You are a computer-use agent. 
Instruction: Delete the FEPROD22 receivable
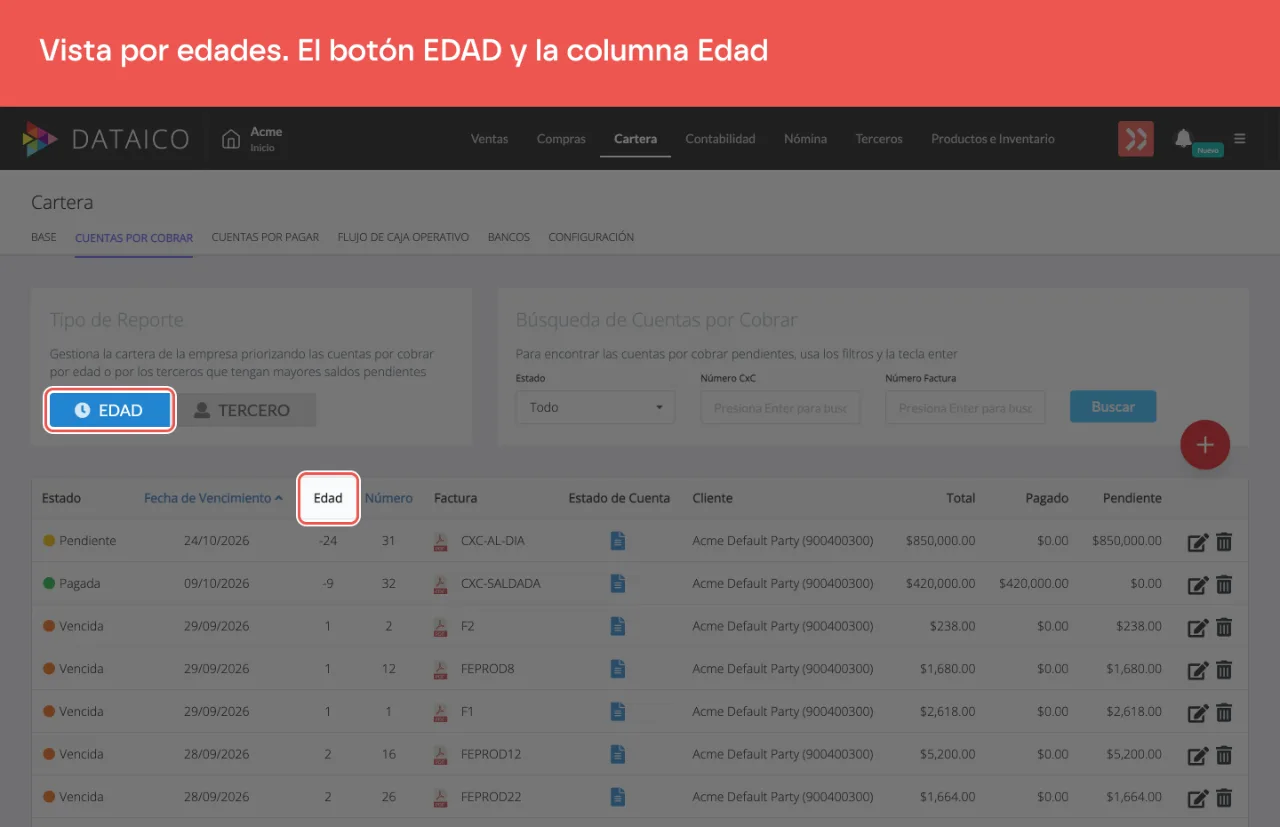(x=1224, y=798)
